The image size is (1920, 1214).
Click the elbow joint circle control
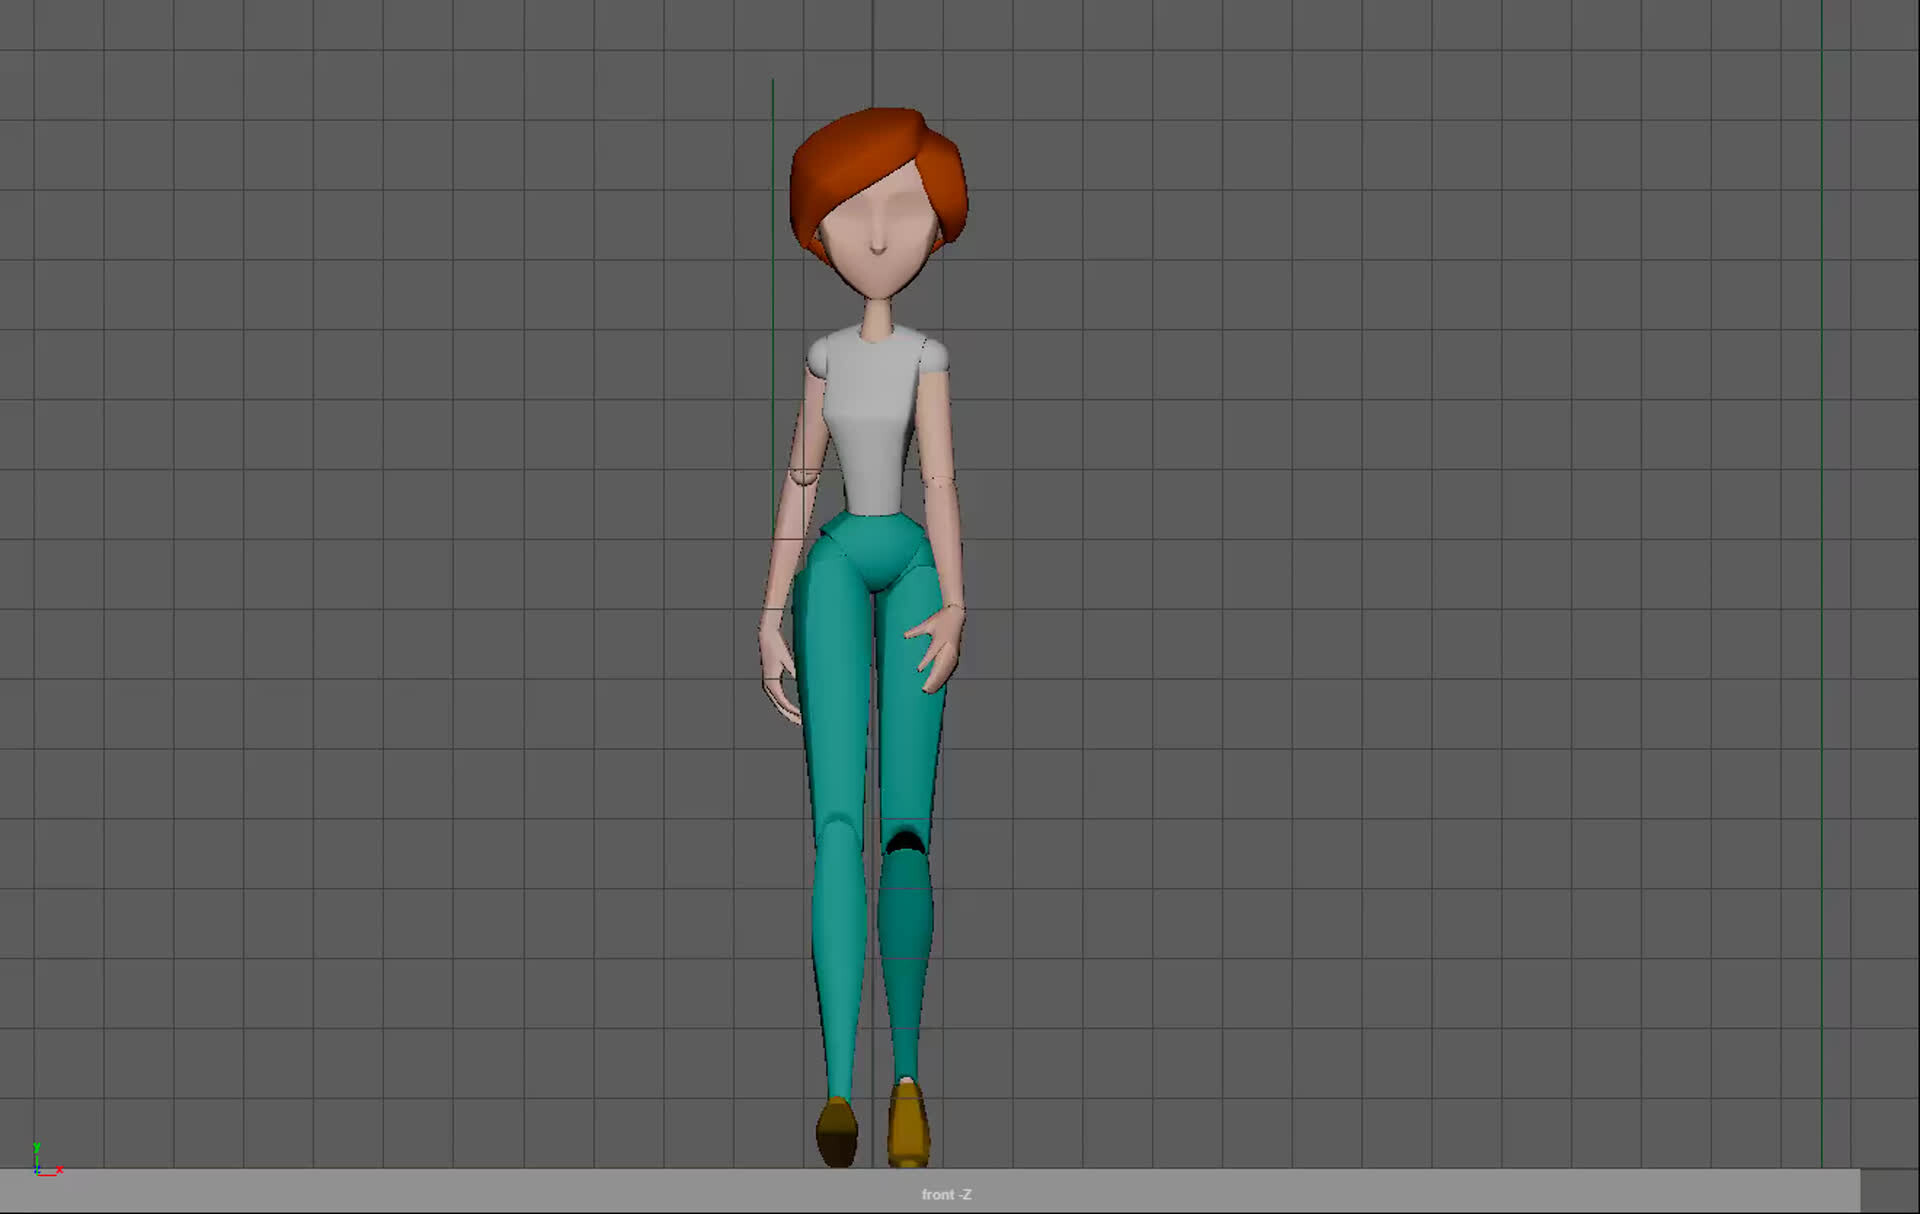click(804, 475)
